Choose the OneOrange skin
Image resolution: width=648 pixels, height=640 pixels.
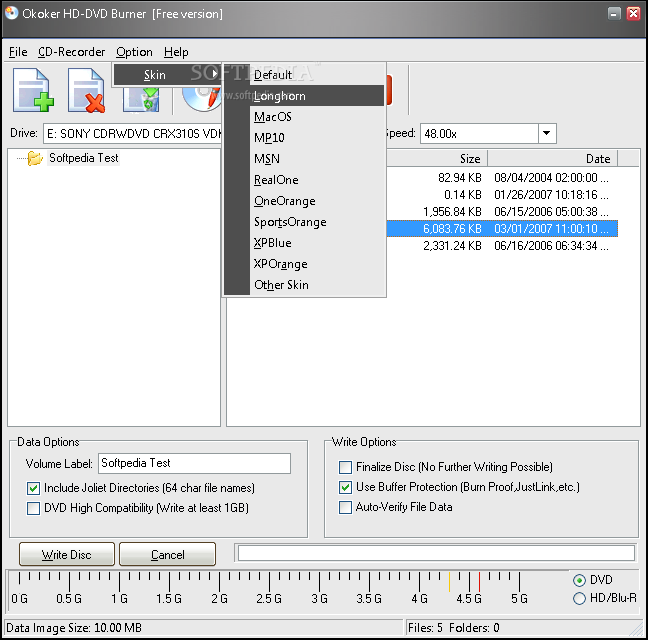pyautogui.click(x=305, y=201)
